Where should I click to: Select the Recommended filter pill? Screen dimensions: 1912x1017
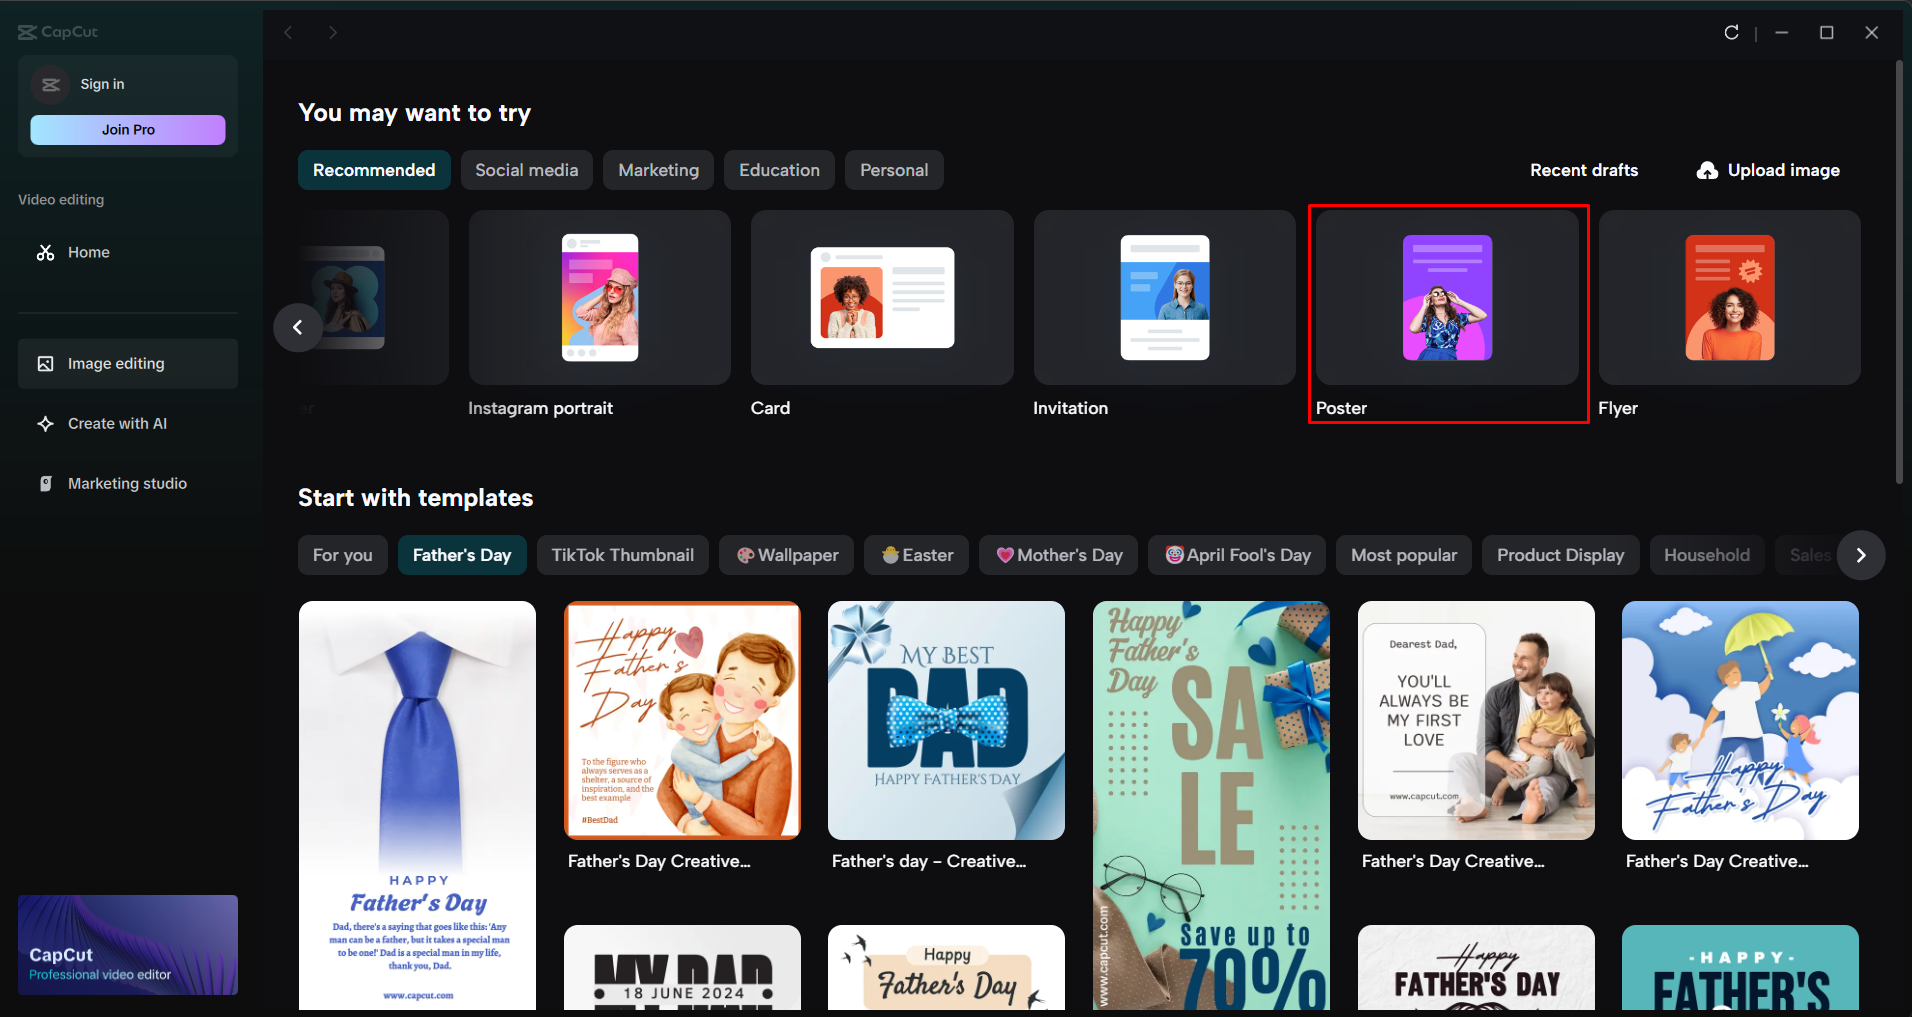pos(374,170)
